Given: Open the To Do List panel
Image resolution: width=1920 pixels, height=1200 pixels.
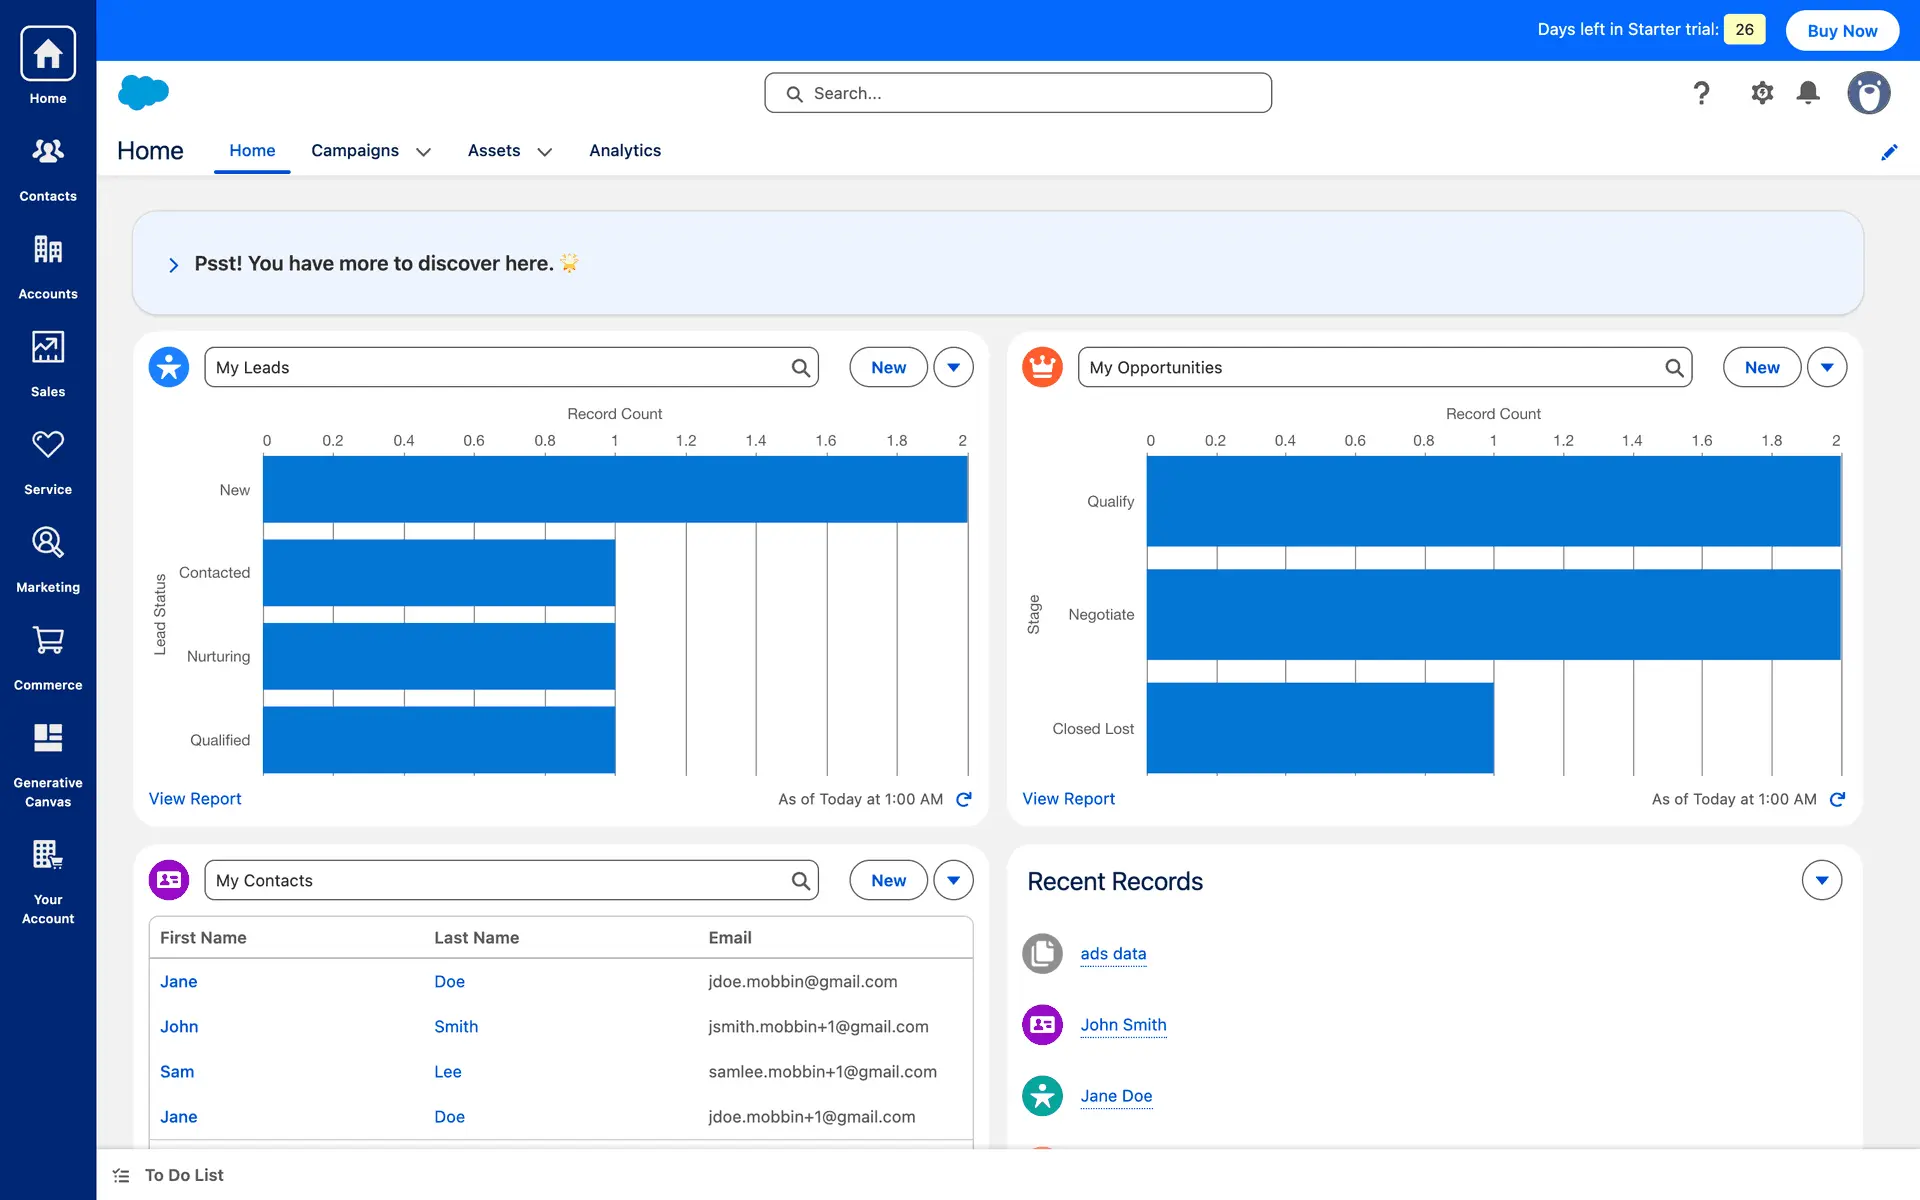Looking at the screenshot, I should point(183,1175).
